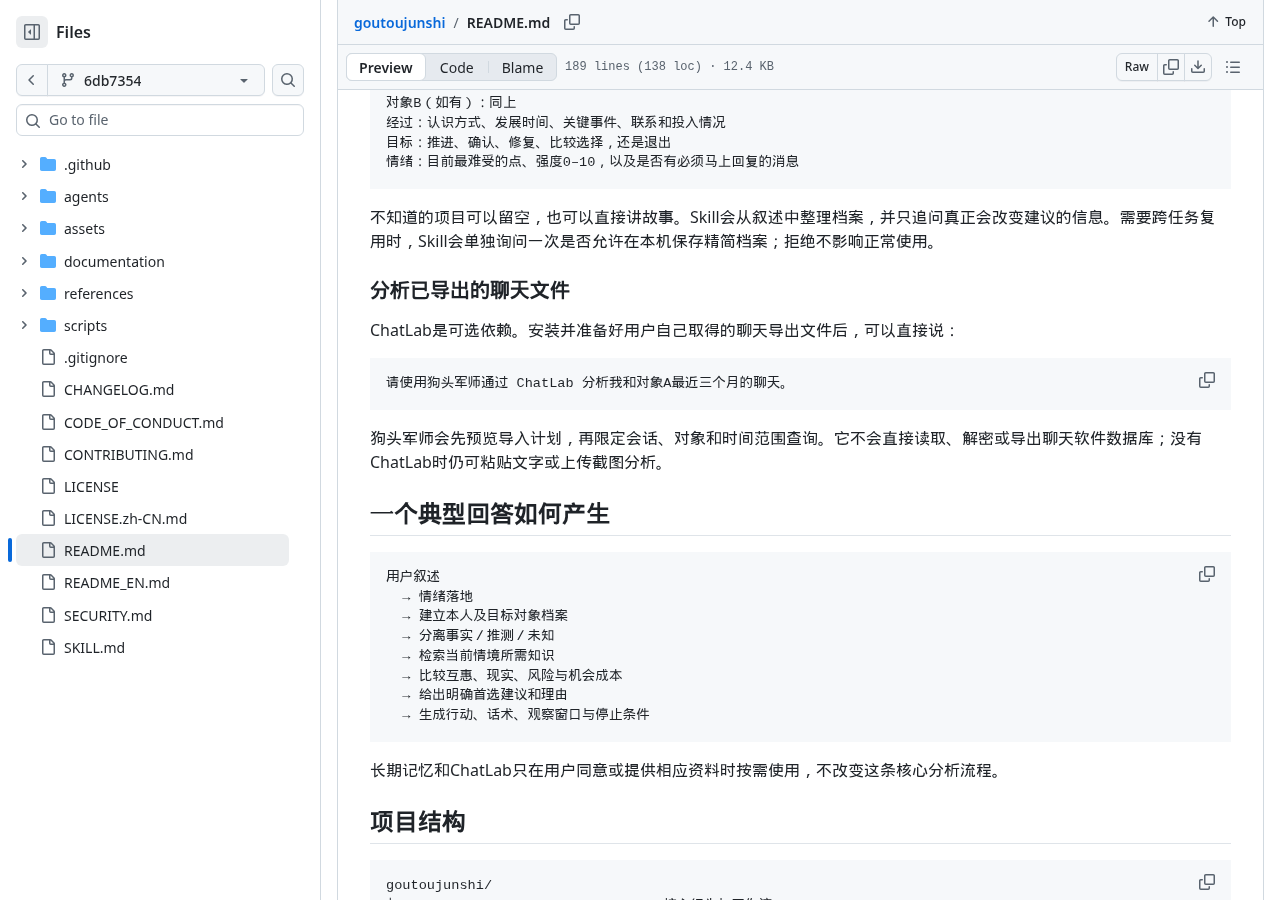Screen dimensions: 1280x900
Task: Open the document outline list icon
Action: coord(1233,67)
